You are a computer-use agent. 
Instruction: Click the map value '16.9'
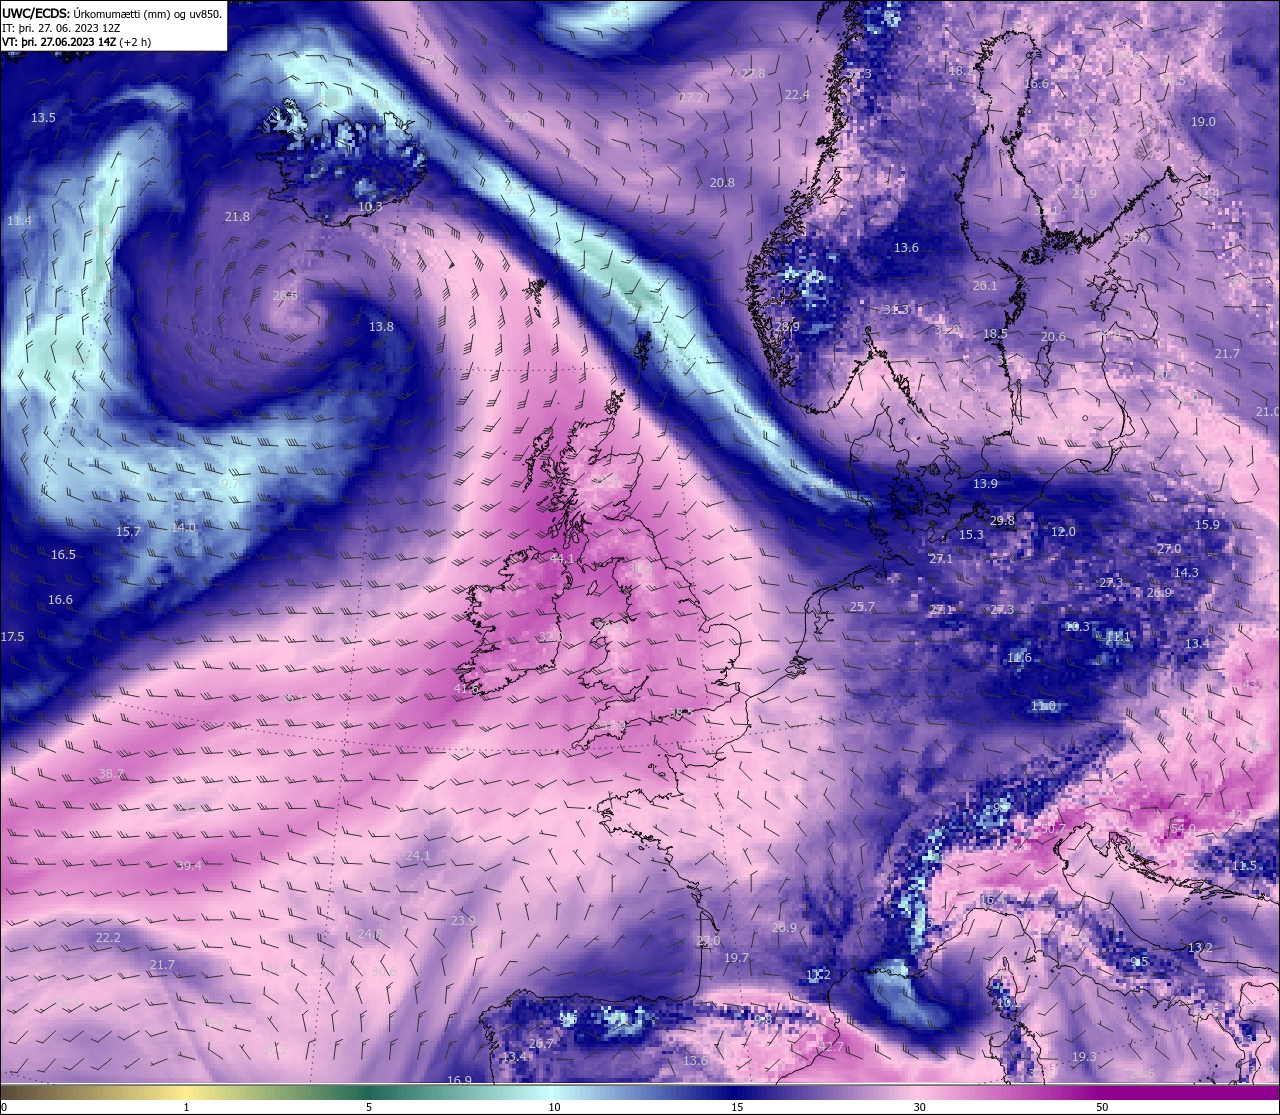(459, 1080)
